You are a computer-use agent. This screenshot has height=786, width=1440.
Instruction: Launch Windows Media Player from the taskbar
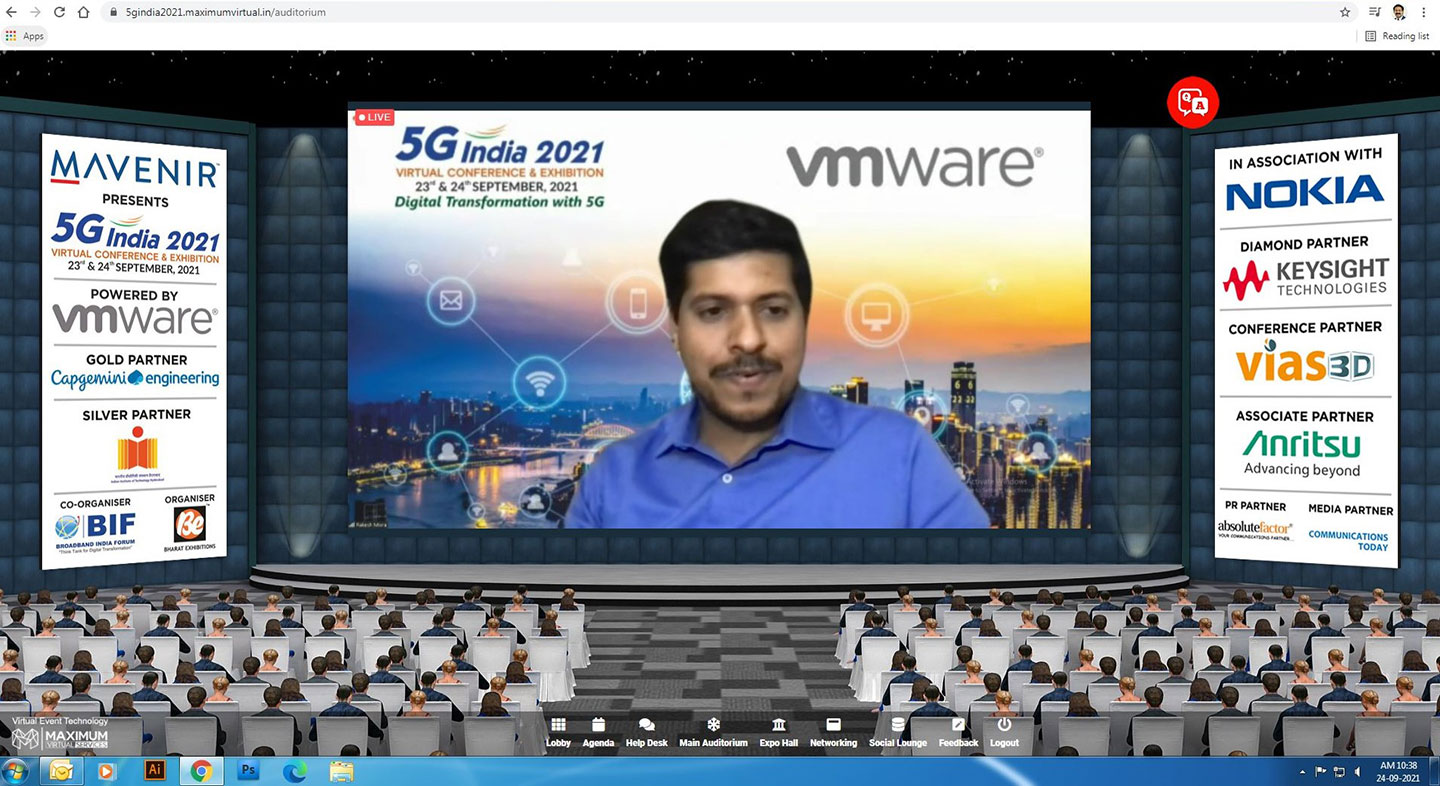[108, 771]
